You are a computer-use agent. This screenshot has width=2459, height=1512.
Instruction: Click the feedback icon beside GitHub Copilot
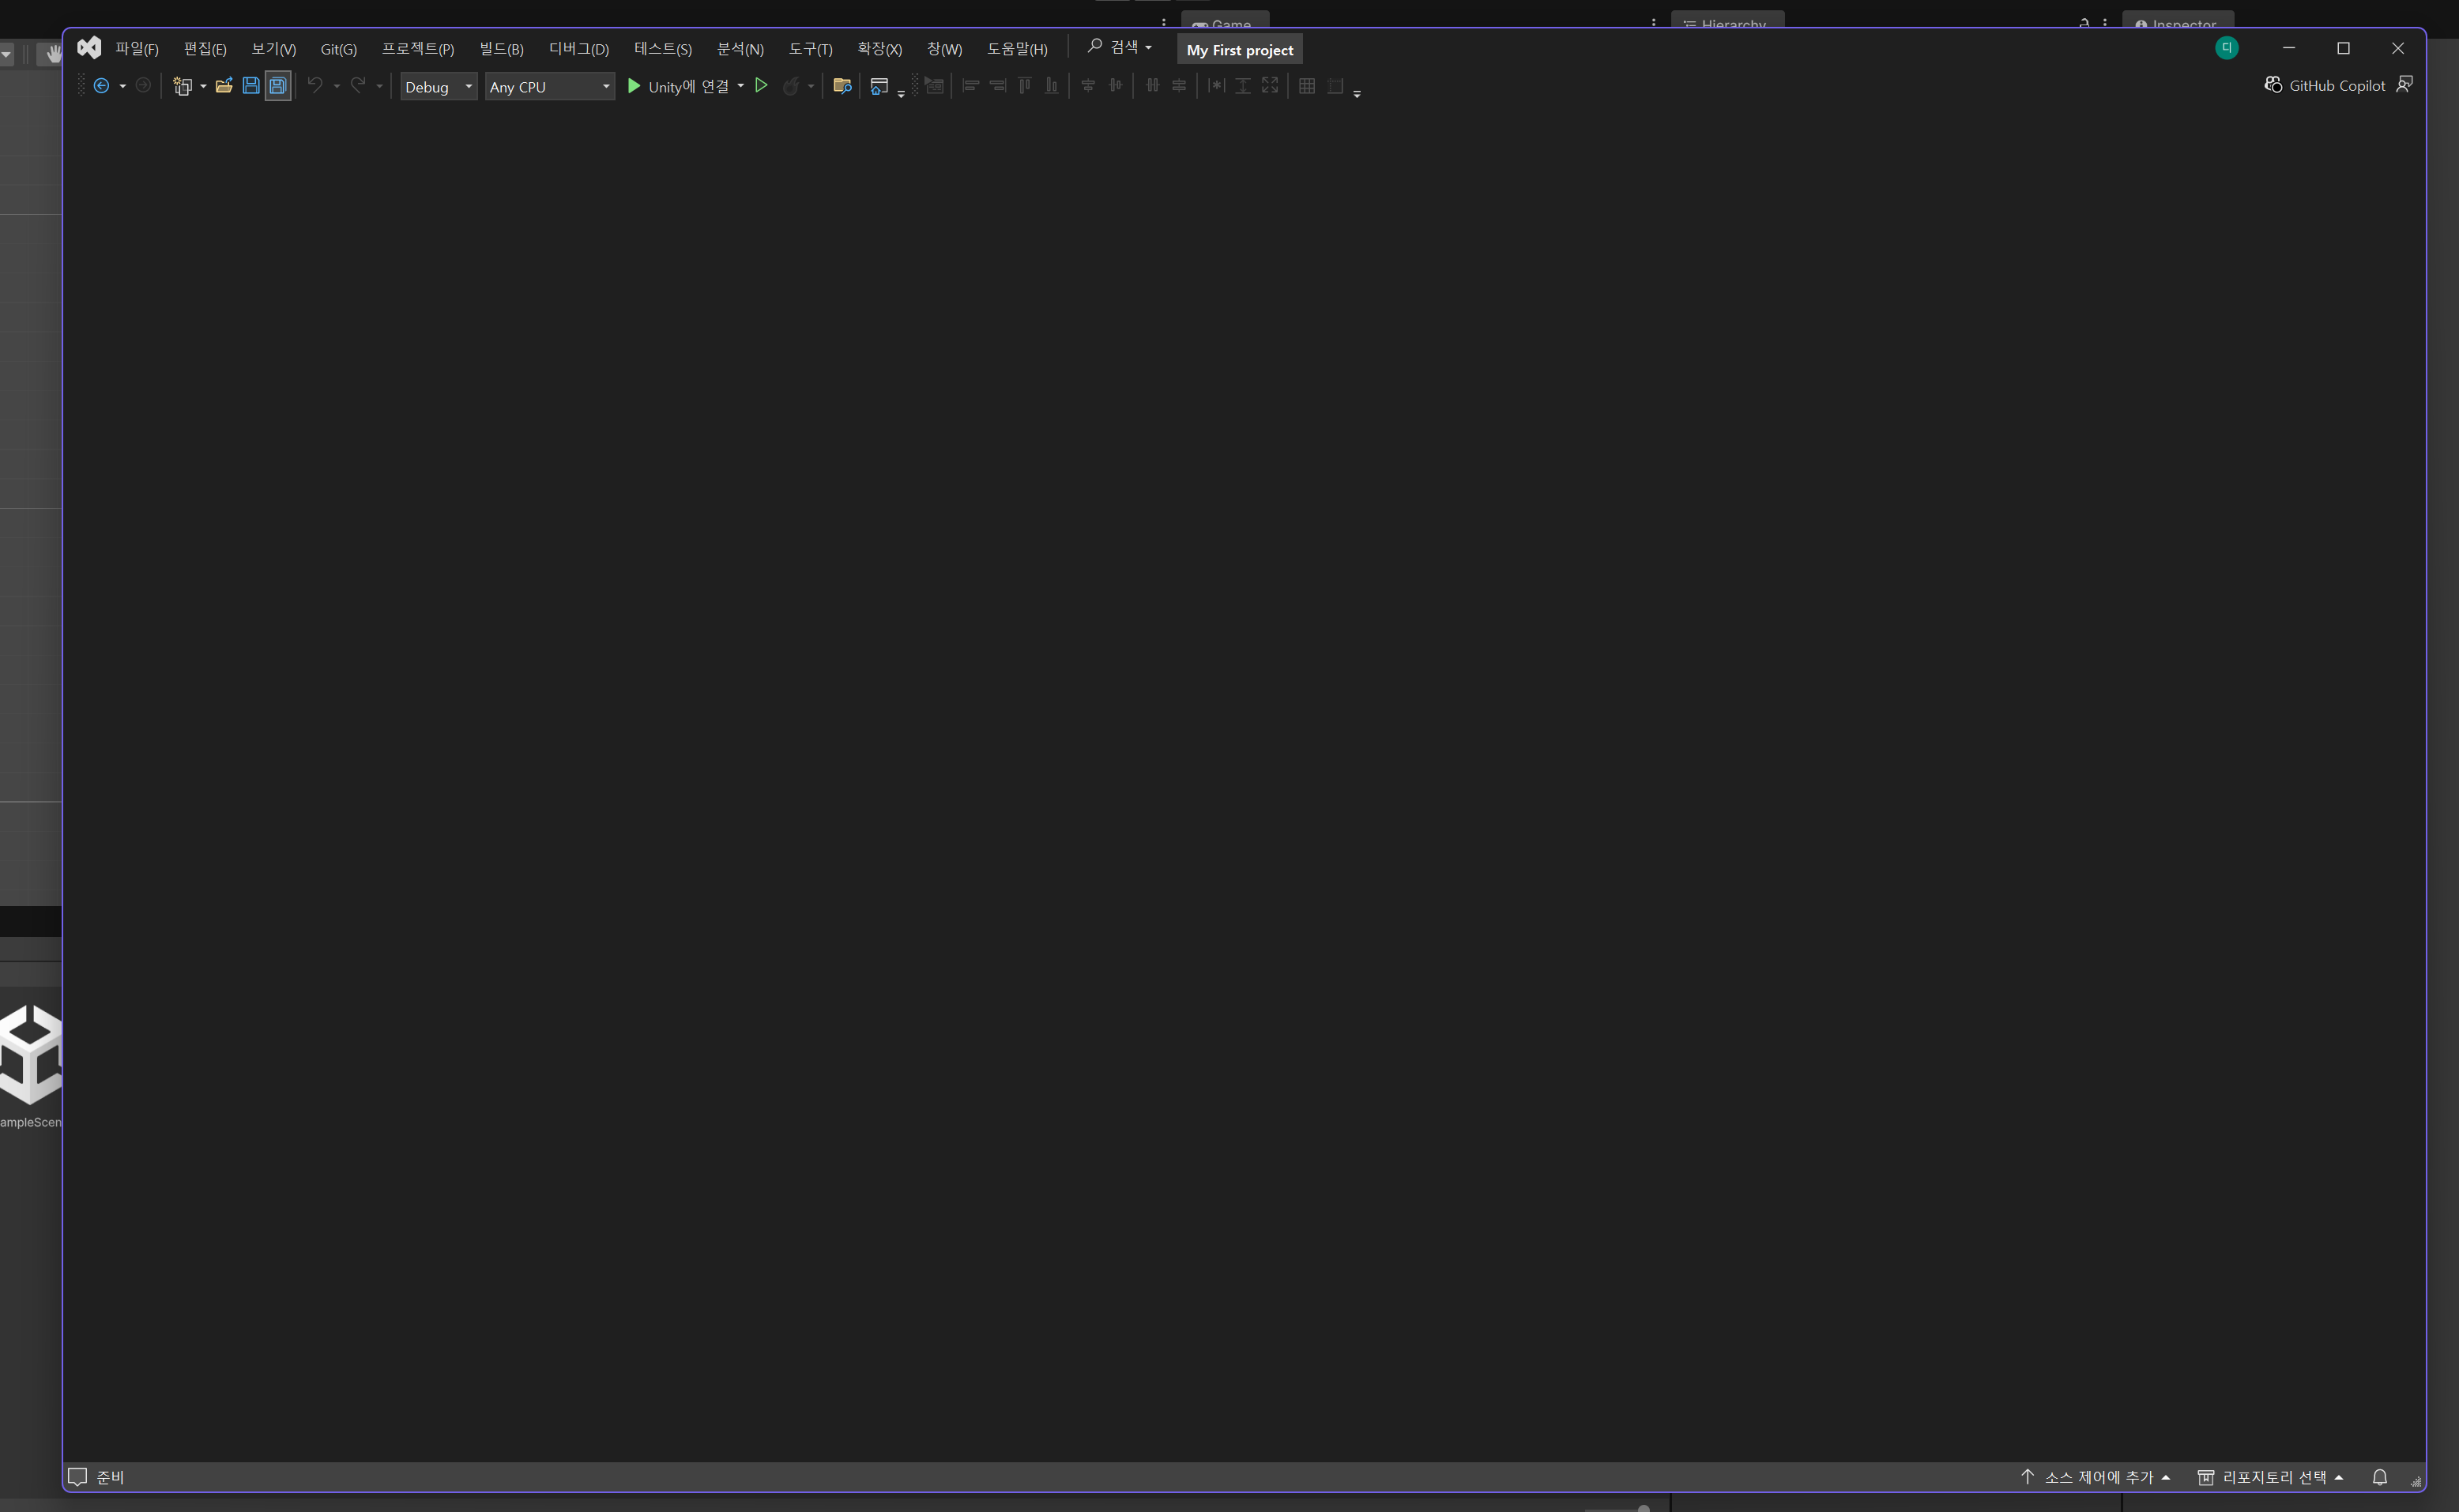pyautogui.click(x=2405, y=85)
